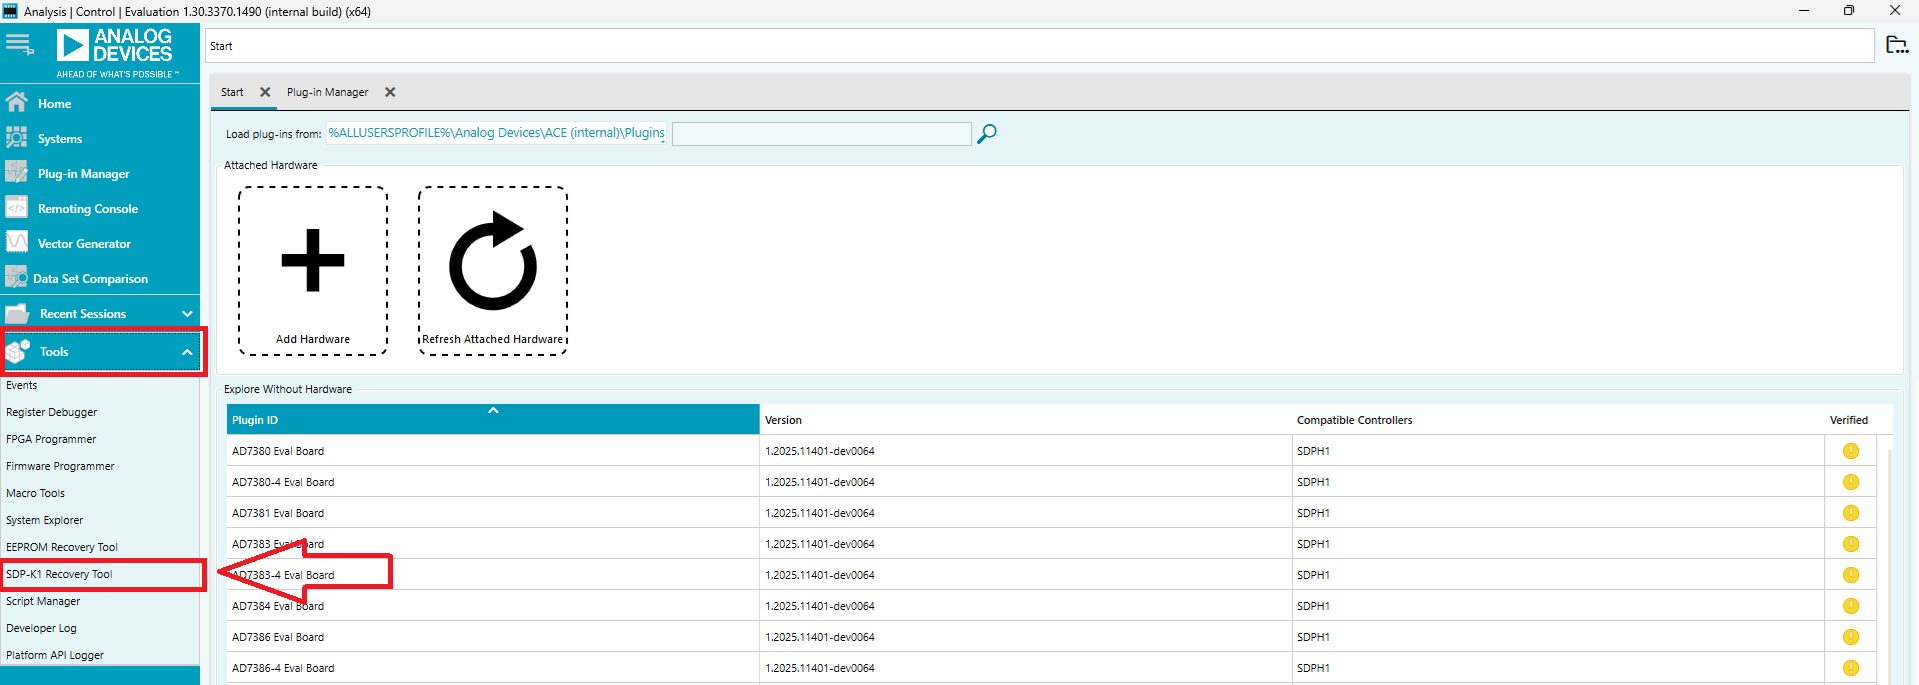Expand the Recent Sessions chevron
Image resolution: width=1919 pixels, height=685 pixels.
[187, 314]
